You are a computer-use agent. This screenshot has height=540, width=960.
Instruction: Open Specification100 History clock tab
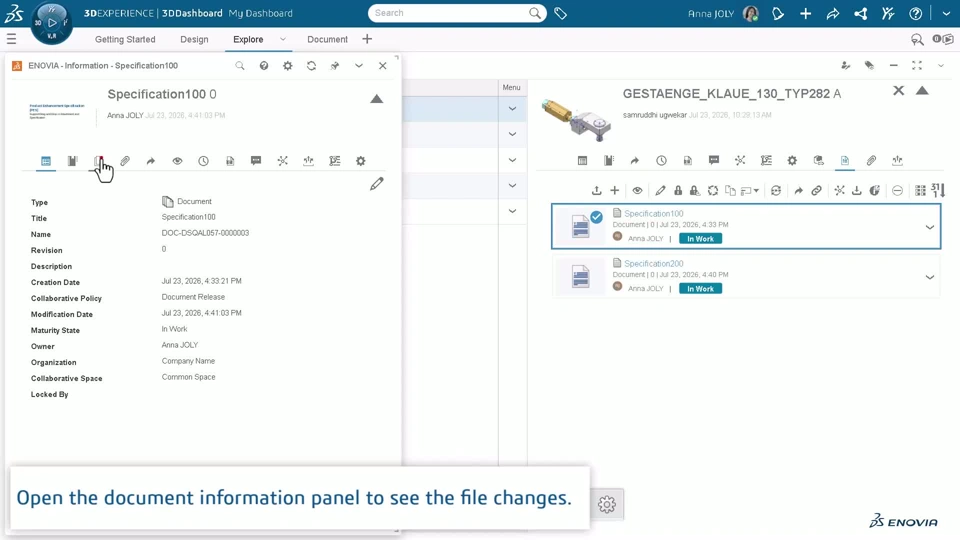click(x=203, y=161)
